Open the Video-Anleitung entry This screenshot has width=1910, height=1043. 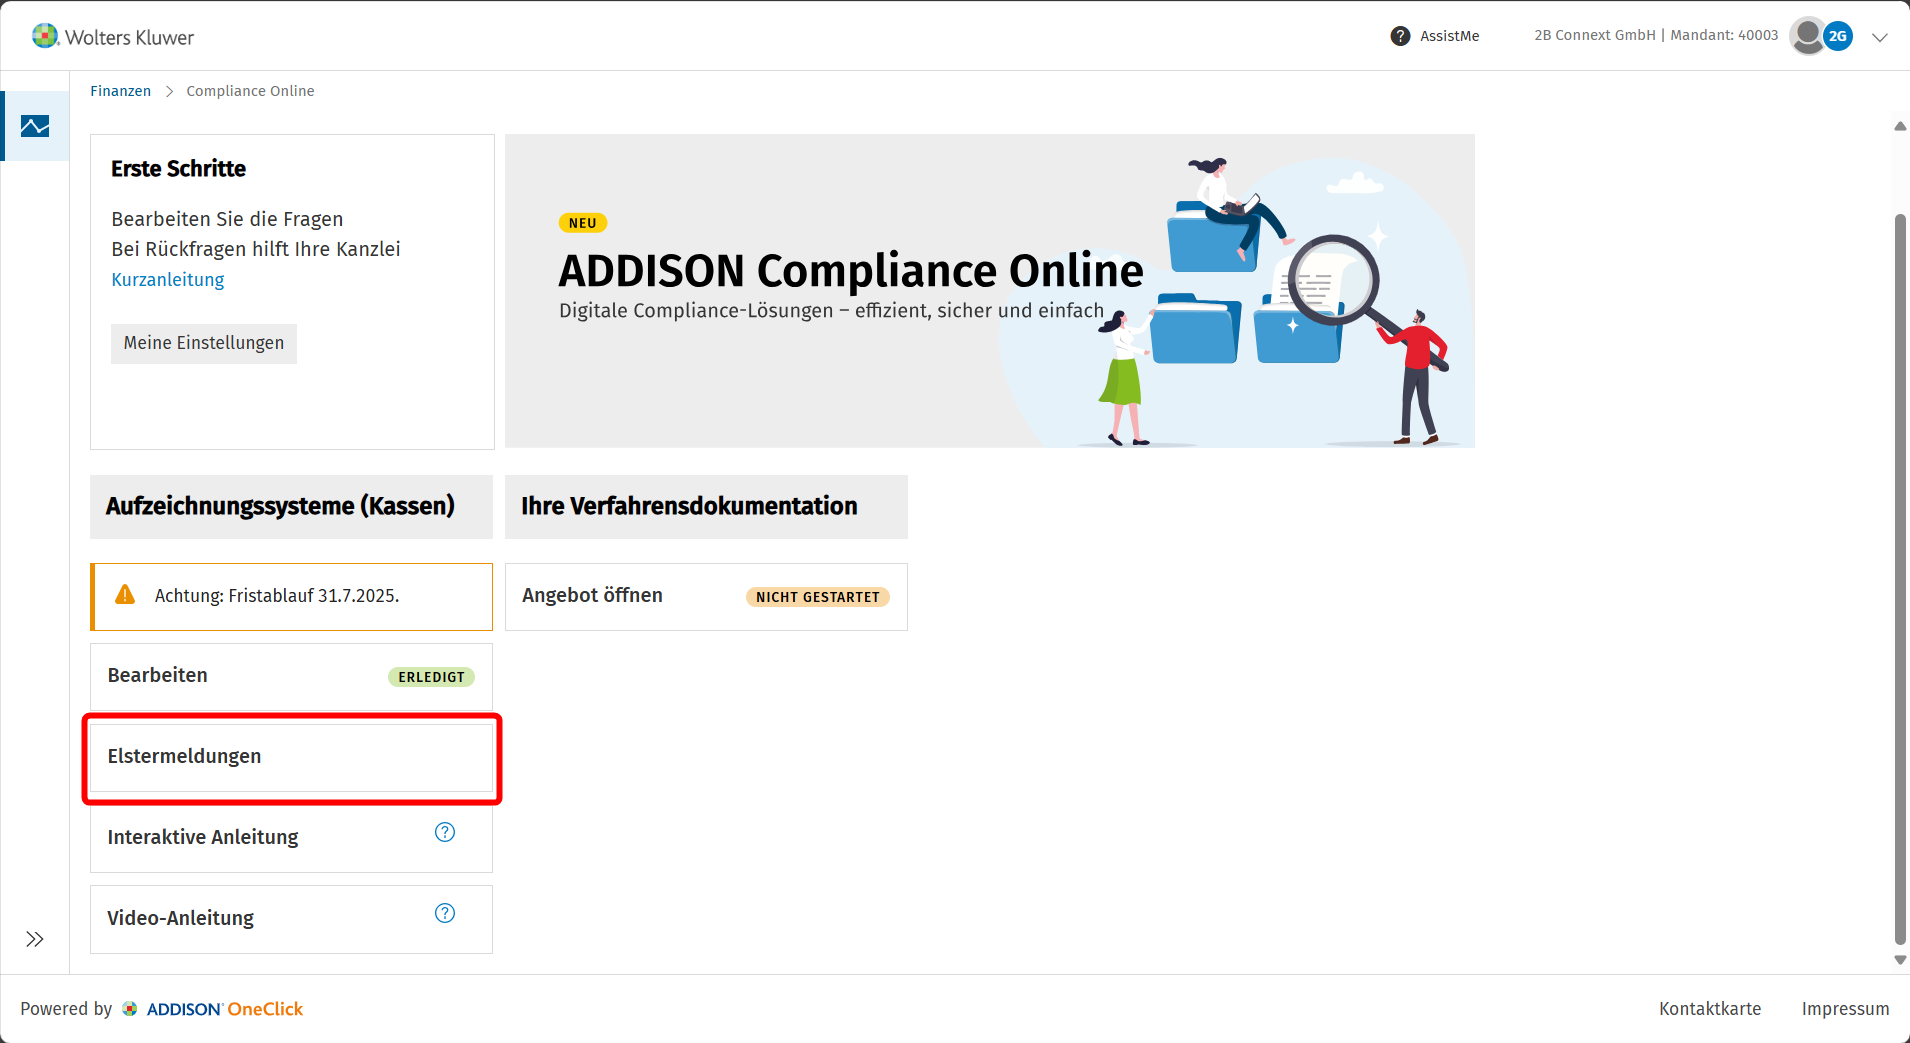[x=291, y=919]
